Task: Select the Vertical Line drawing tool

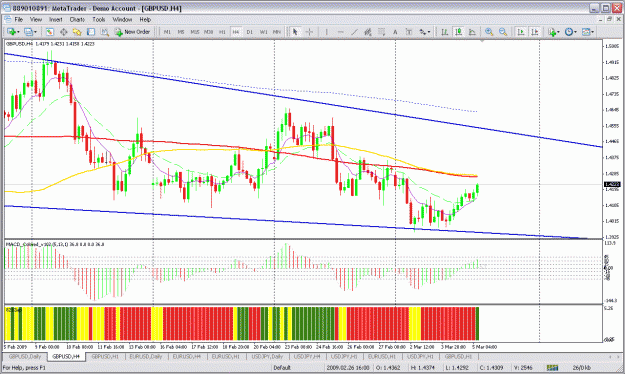Action: [x=326, y=32]
